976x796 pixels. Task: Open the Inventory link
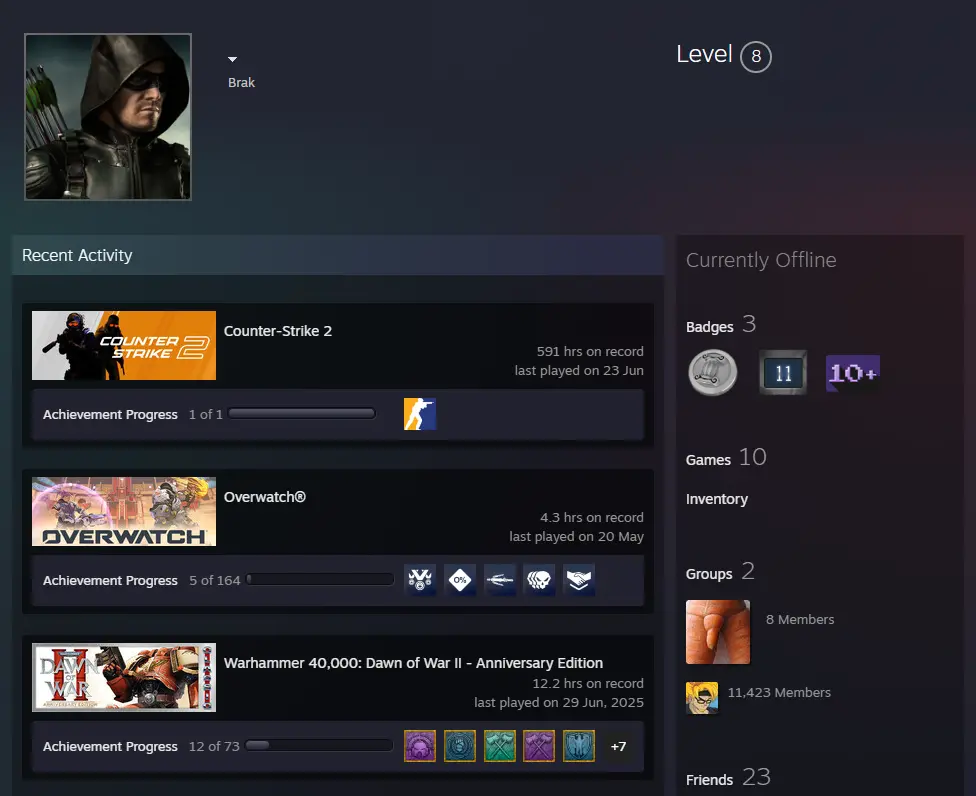(x=716, y=499)
